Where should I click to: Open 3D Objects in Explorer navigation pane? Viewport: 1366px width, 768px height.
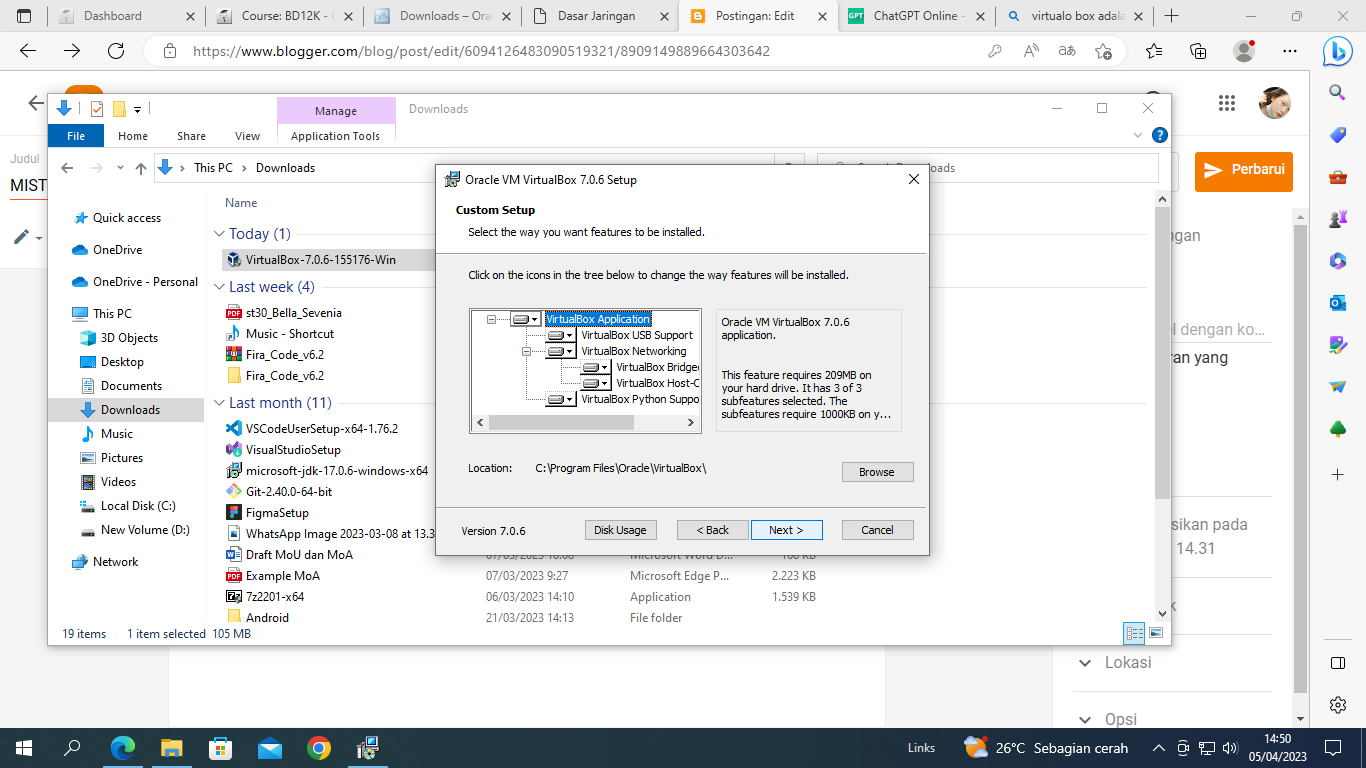pos(129,338)
